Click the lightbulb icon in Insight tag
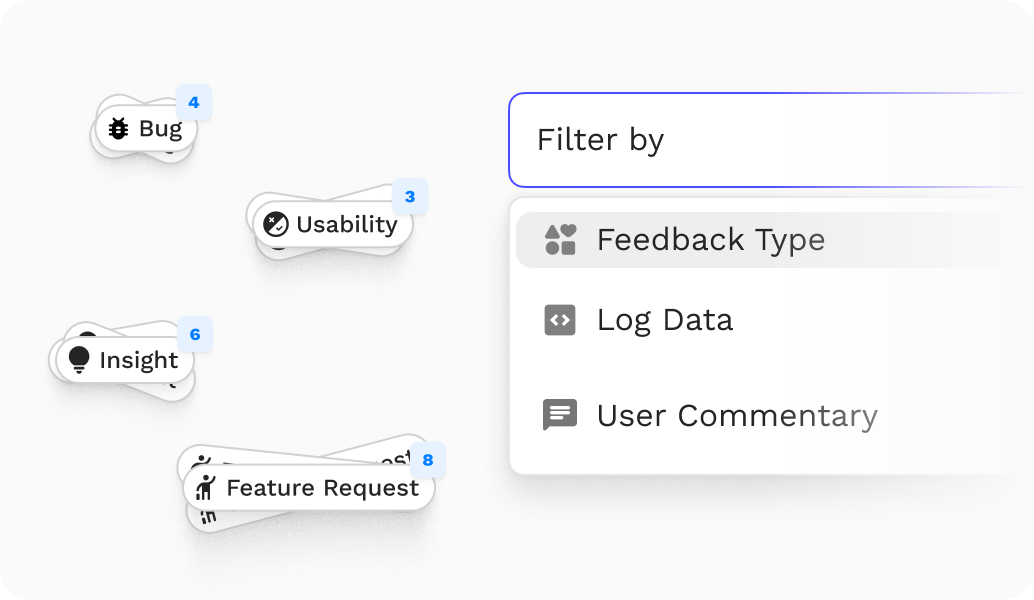 click(79, 360)
